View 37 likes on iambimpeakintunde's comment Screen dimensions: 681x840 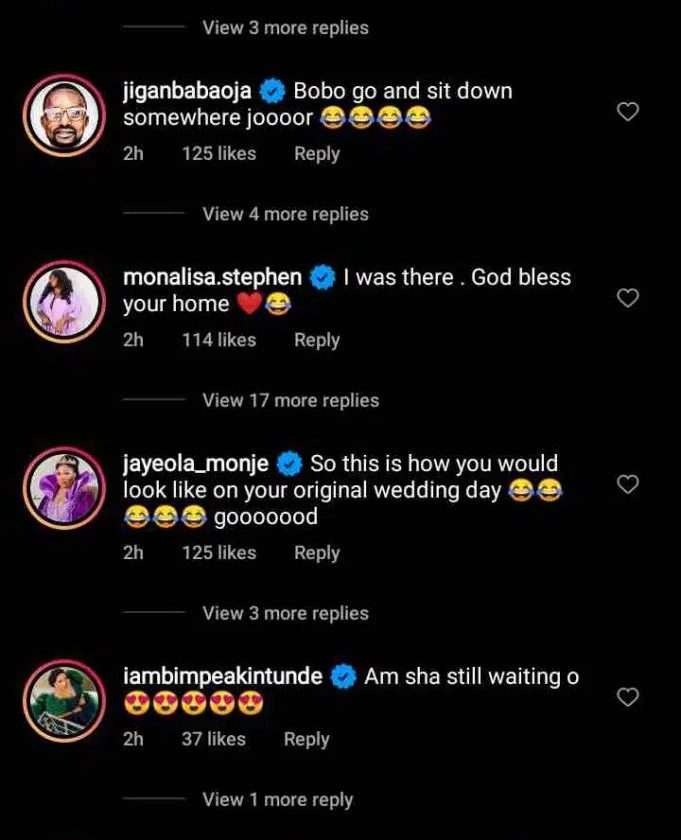coord(213,739)
